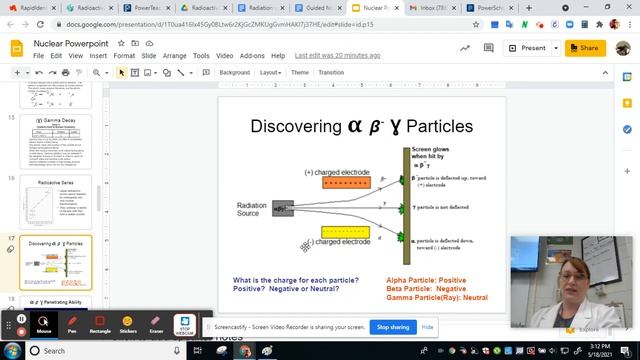Open the Screencastify Stickers tool
Image resolution: width=640 pixels, height=360 pixels.
(x=128, y=324)
